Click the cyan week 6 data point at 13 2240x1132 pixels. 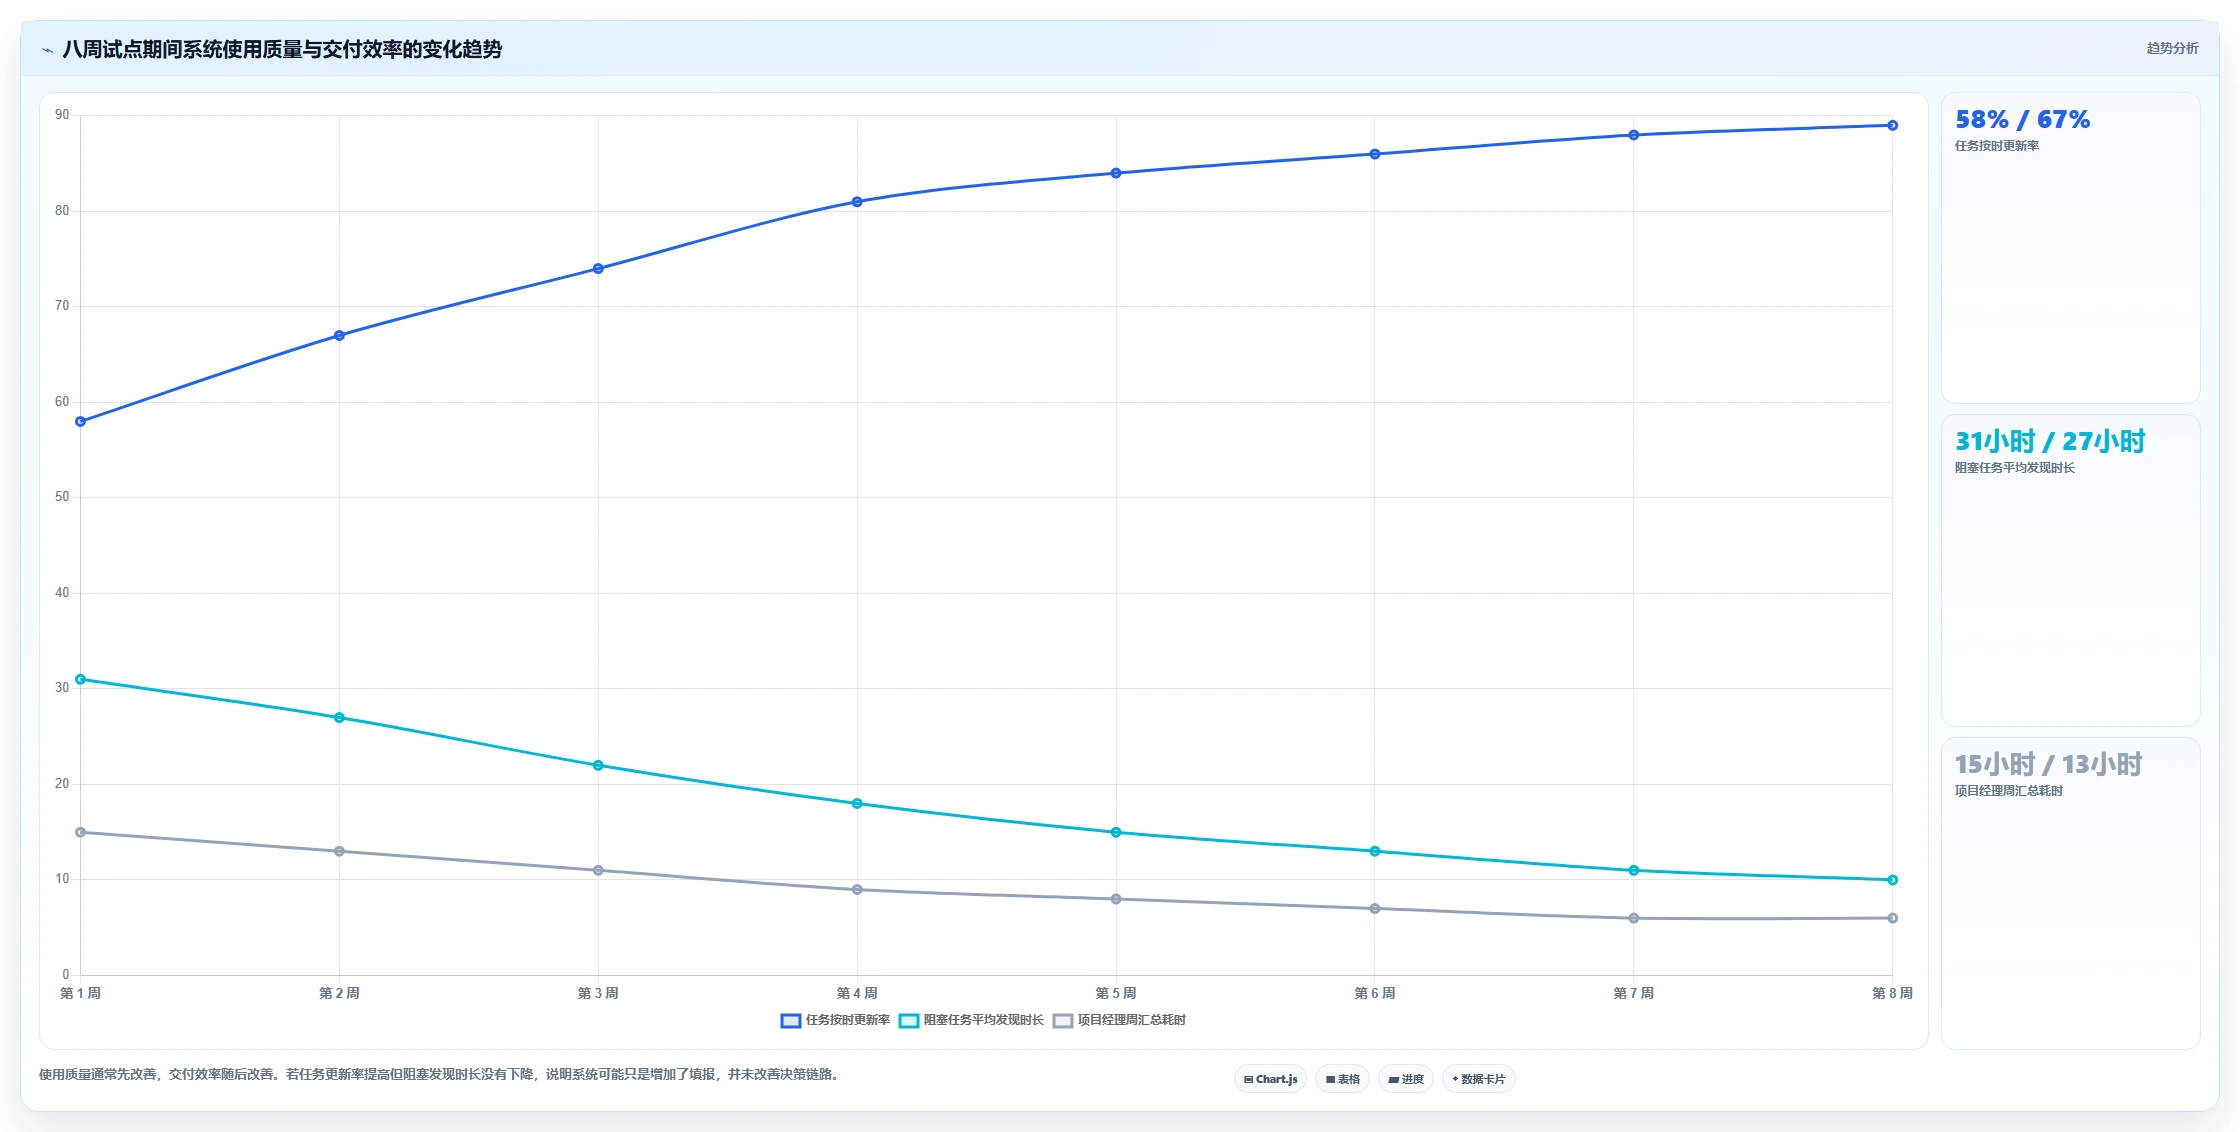pos(1375,851)
